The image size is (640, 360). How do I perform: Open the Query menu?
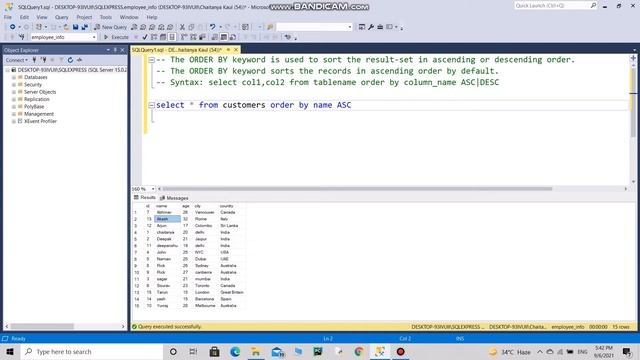(62, 17)
